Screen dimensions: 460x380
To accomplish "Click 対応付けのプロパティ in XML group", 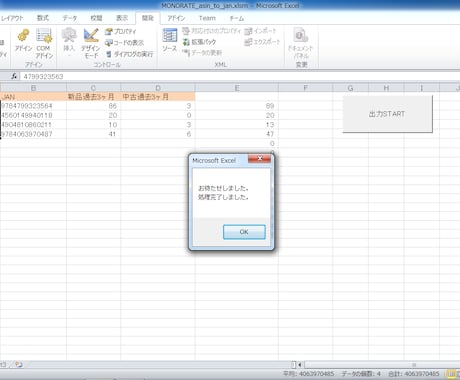I will tap(211, 31).
